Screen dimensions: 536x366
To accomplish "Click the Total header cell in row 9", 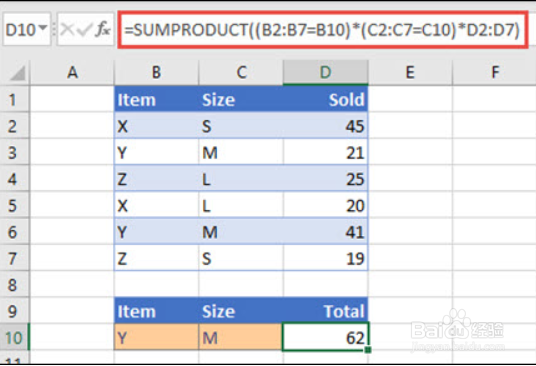I will pyautogui.click(x=325, y=311).
